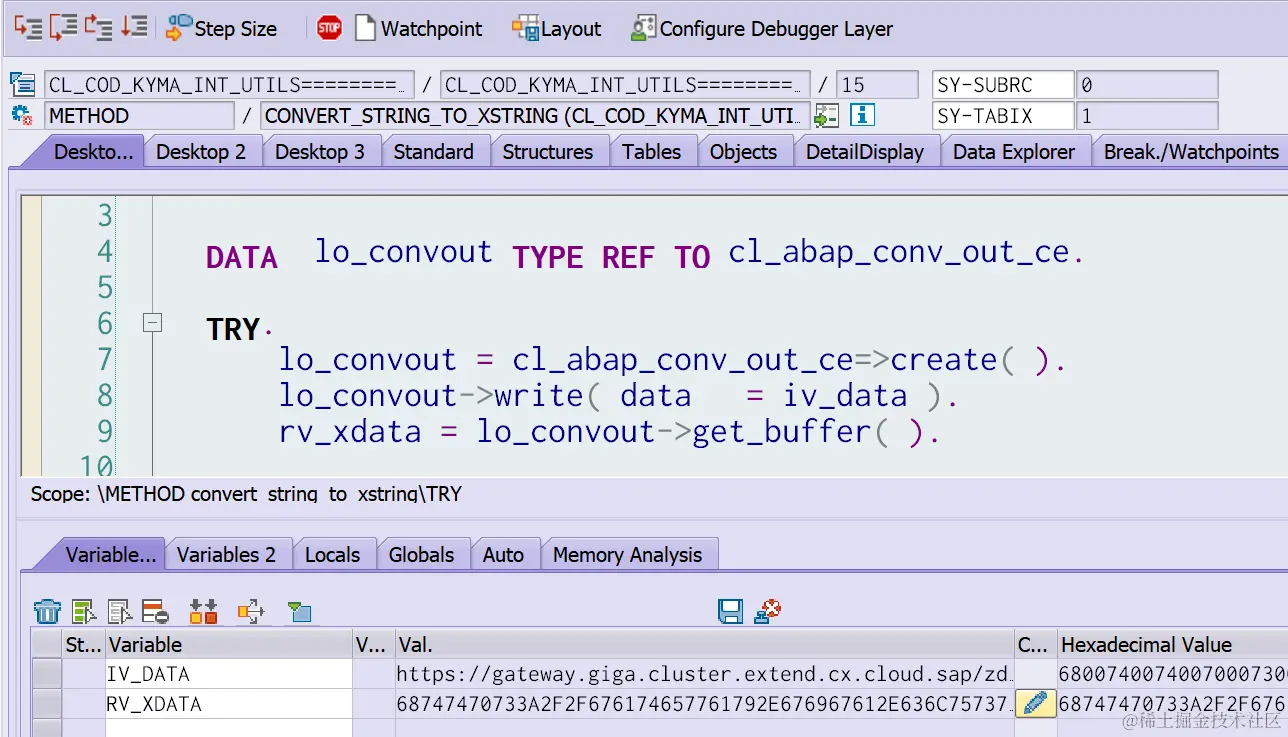Click the SY-TABIX value field showing 1

(x=1147, y=115)
